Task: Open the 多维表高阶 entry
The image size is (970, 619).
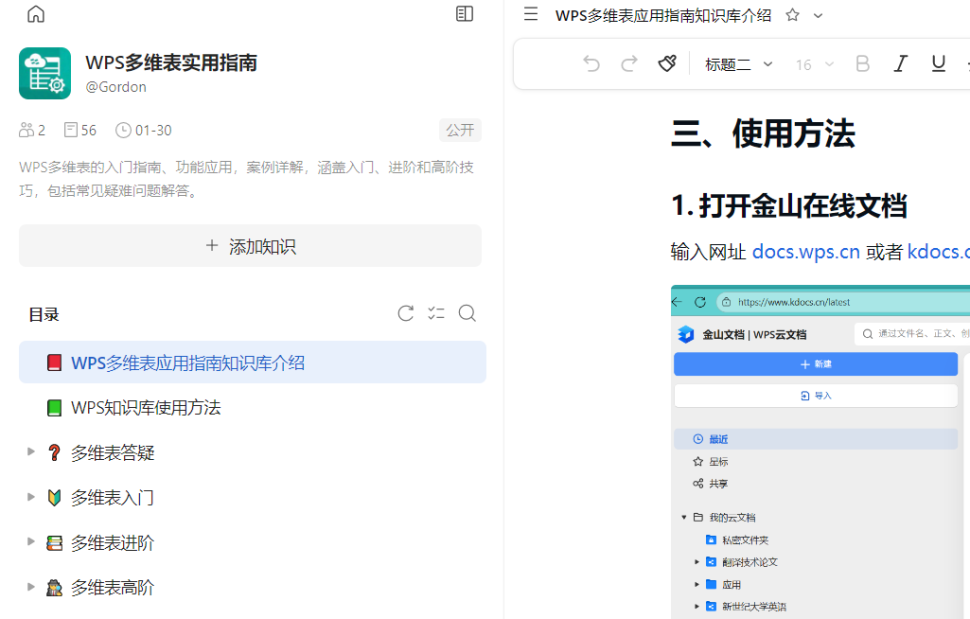Action: click(x=113, y=587)
